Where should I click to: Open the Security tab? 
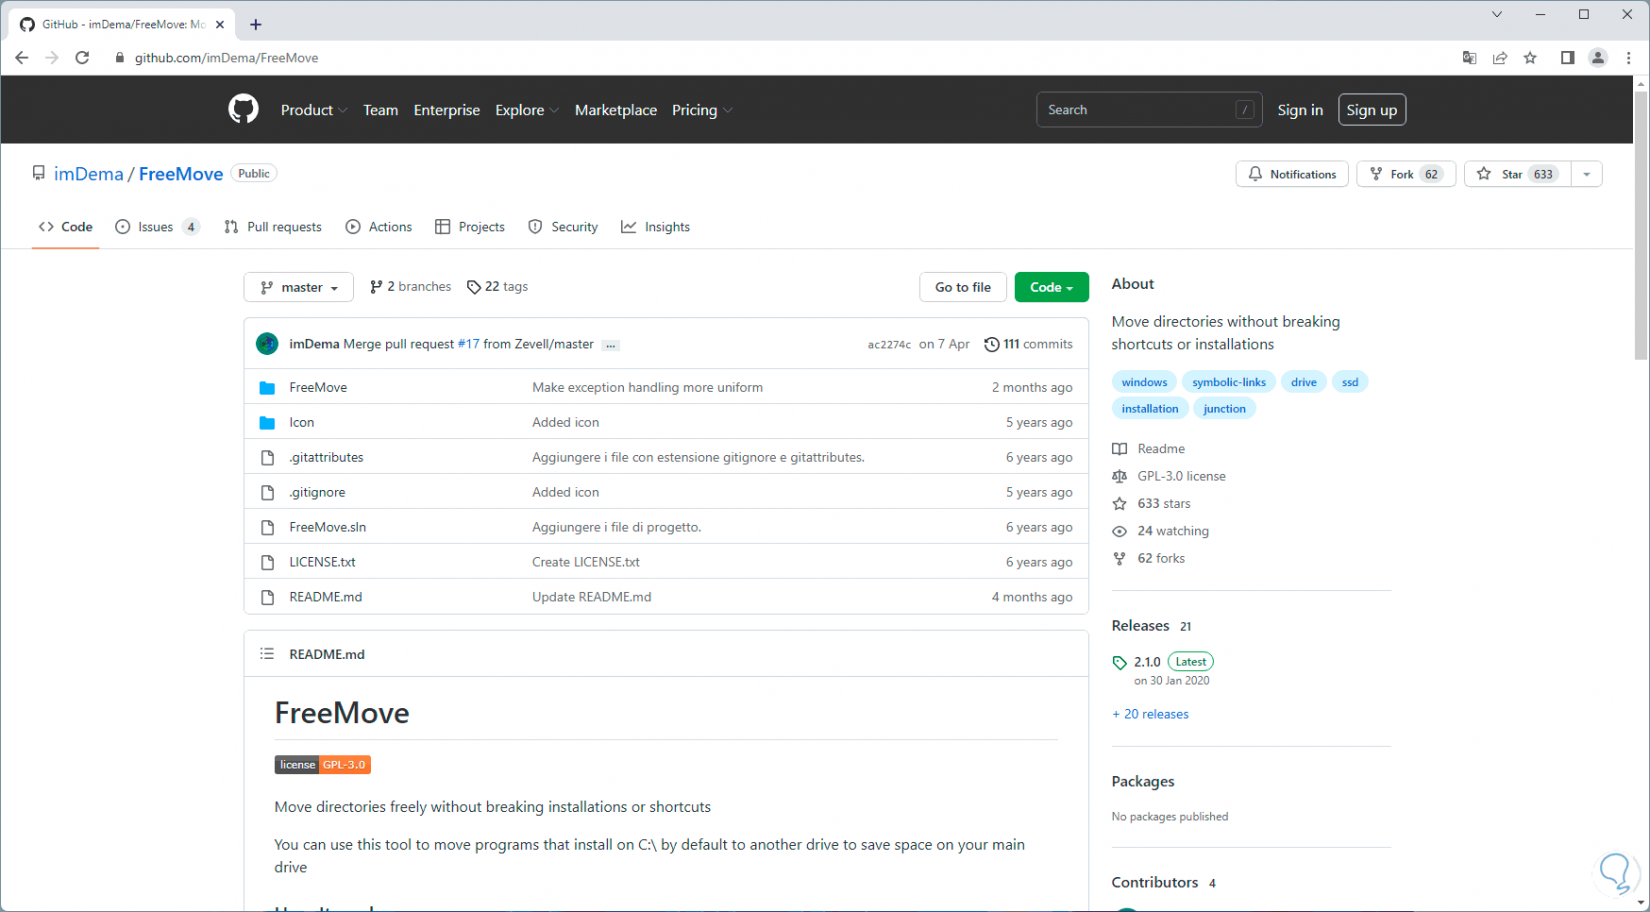tap(563, 227)
